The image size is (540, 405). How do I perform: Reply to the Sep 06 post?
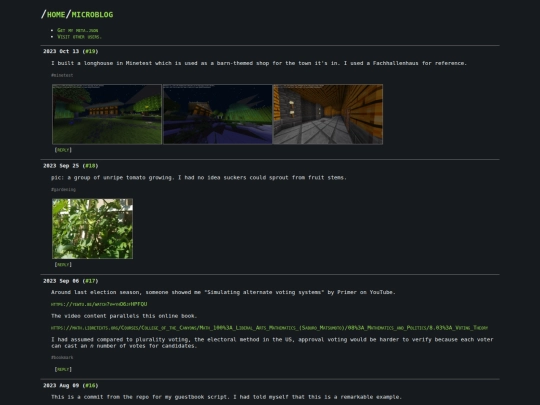(x=63, y=369)
